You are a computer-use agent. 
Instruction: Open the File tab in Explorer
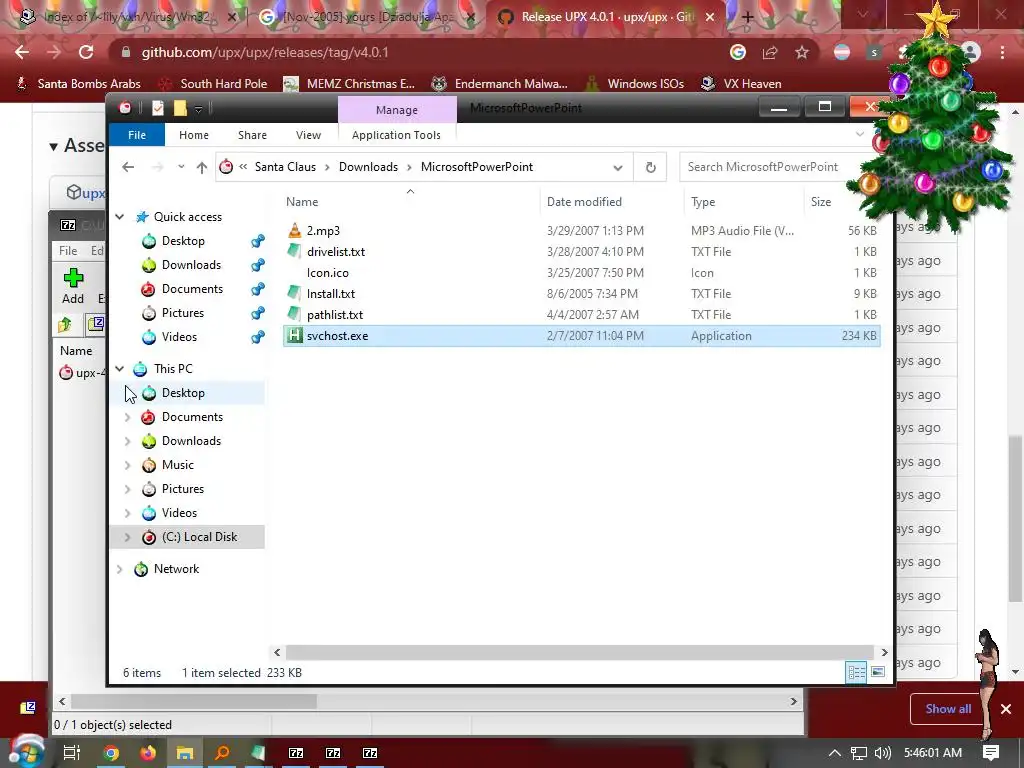tap(137, 135)
